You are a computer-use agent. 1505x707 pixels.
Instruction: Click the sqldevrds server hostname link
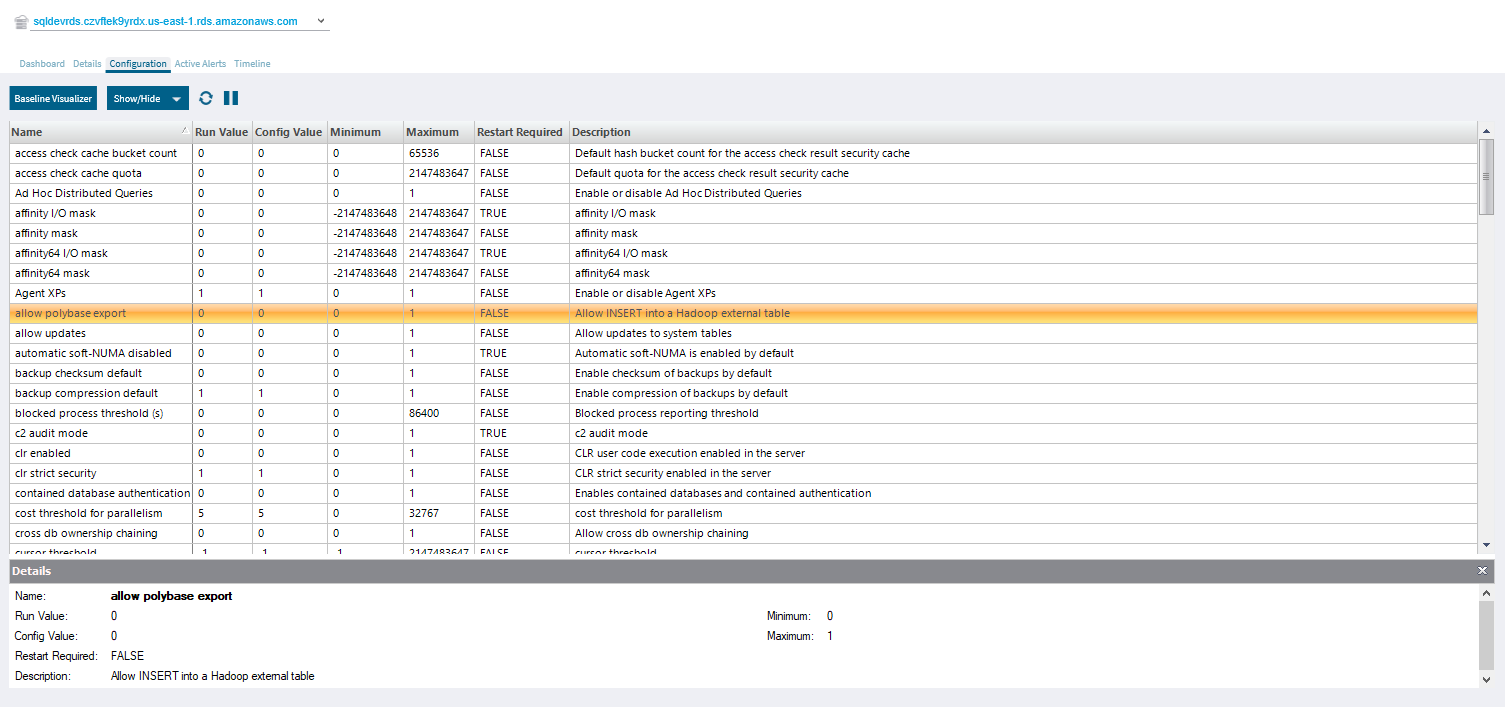coord(165,21)
